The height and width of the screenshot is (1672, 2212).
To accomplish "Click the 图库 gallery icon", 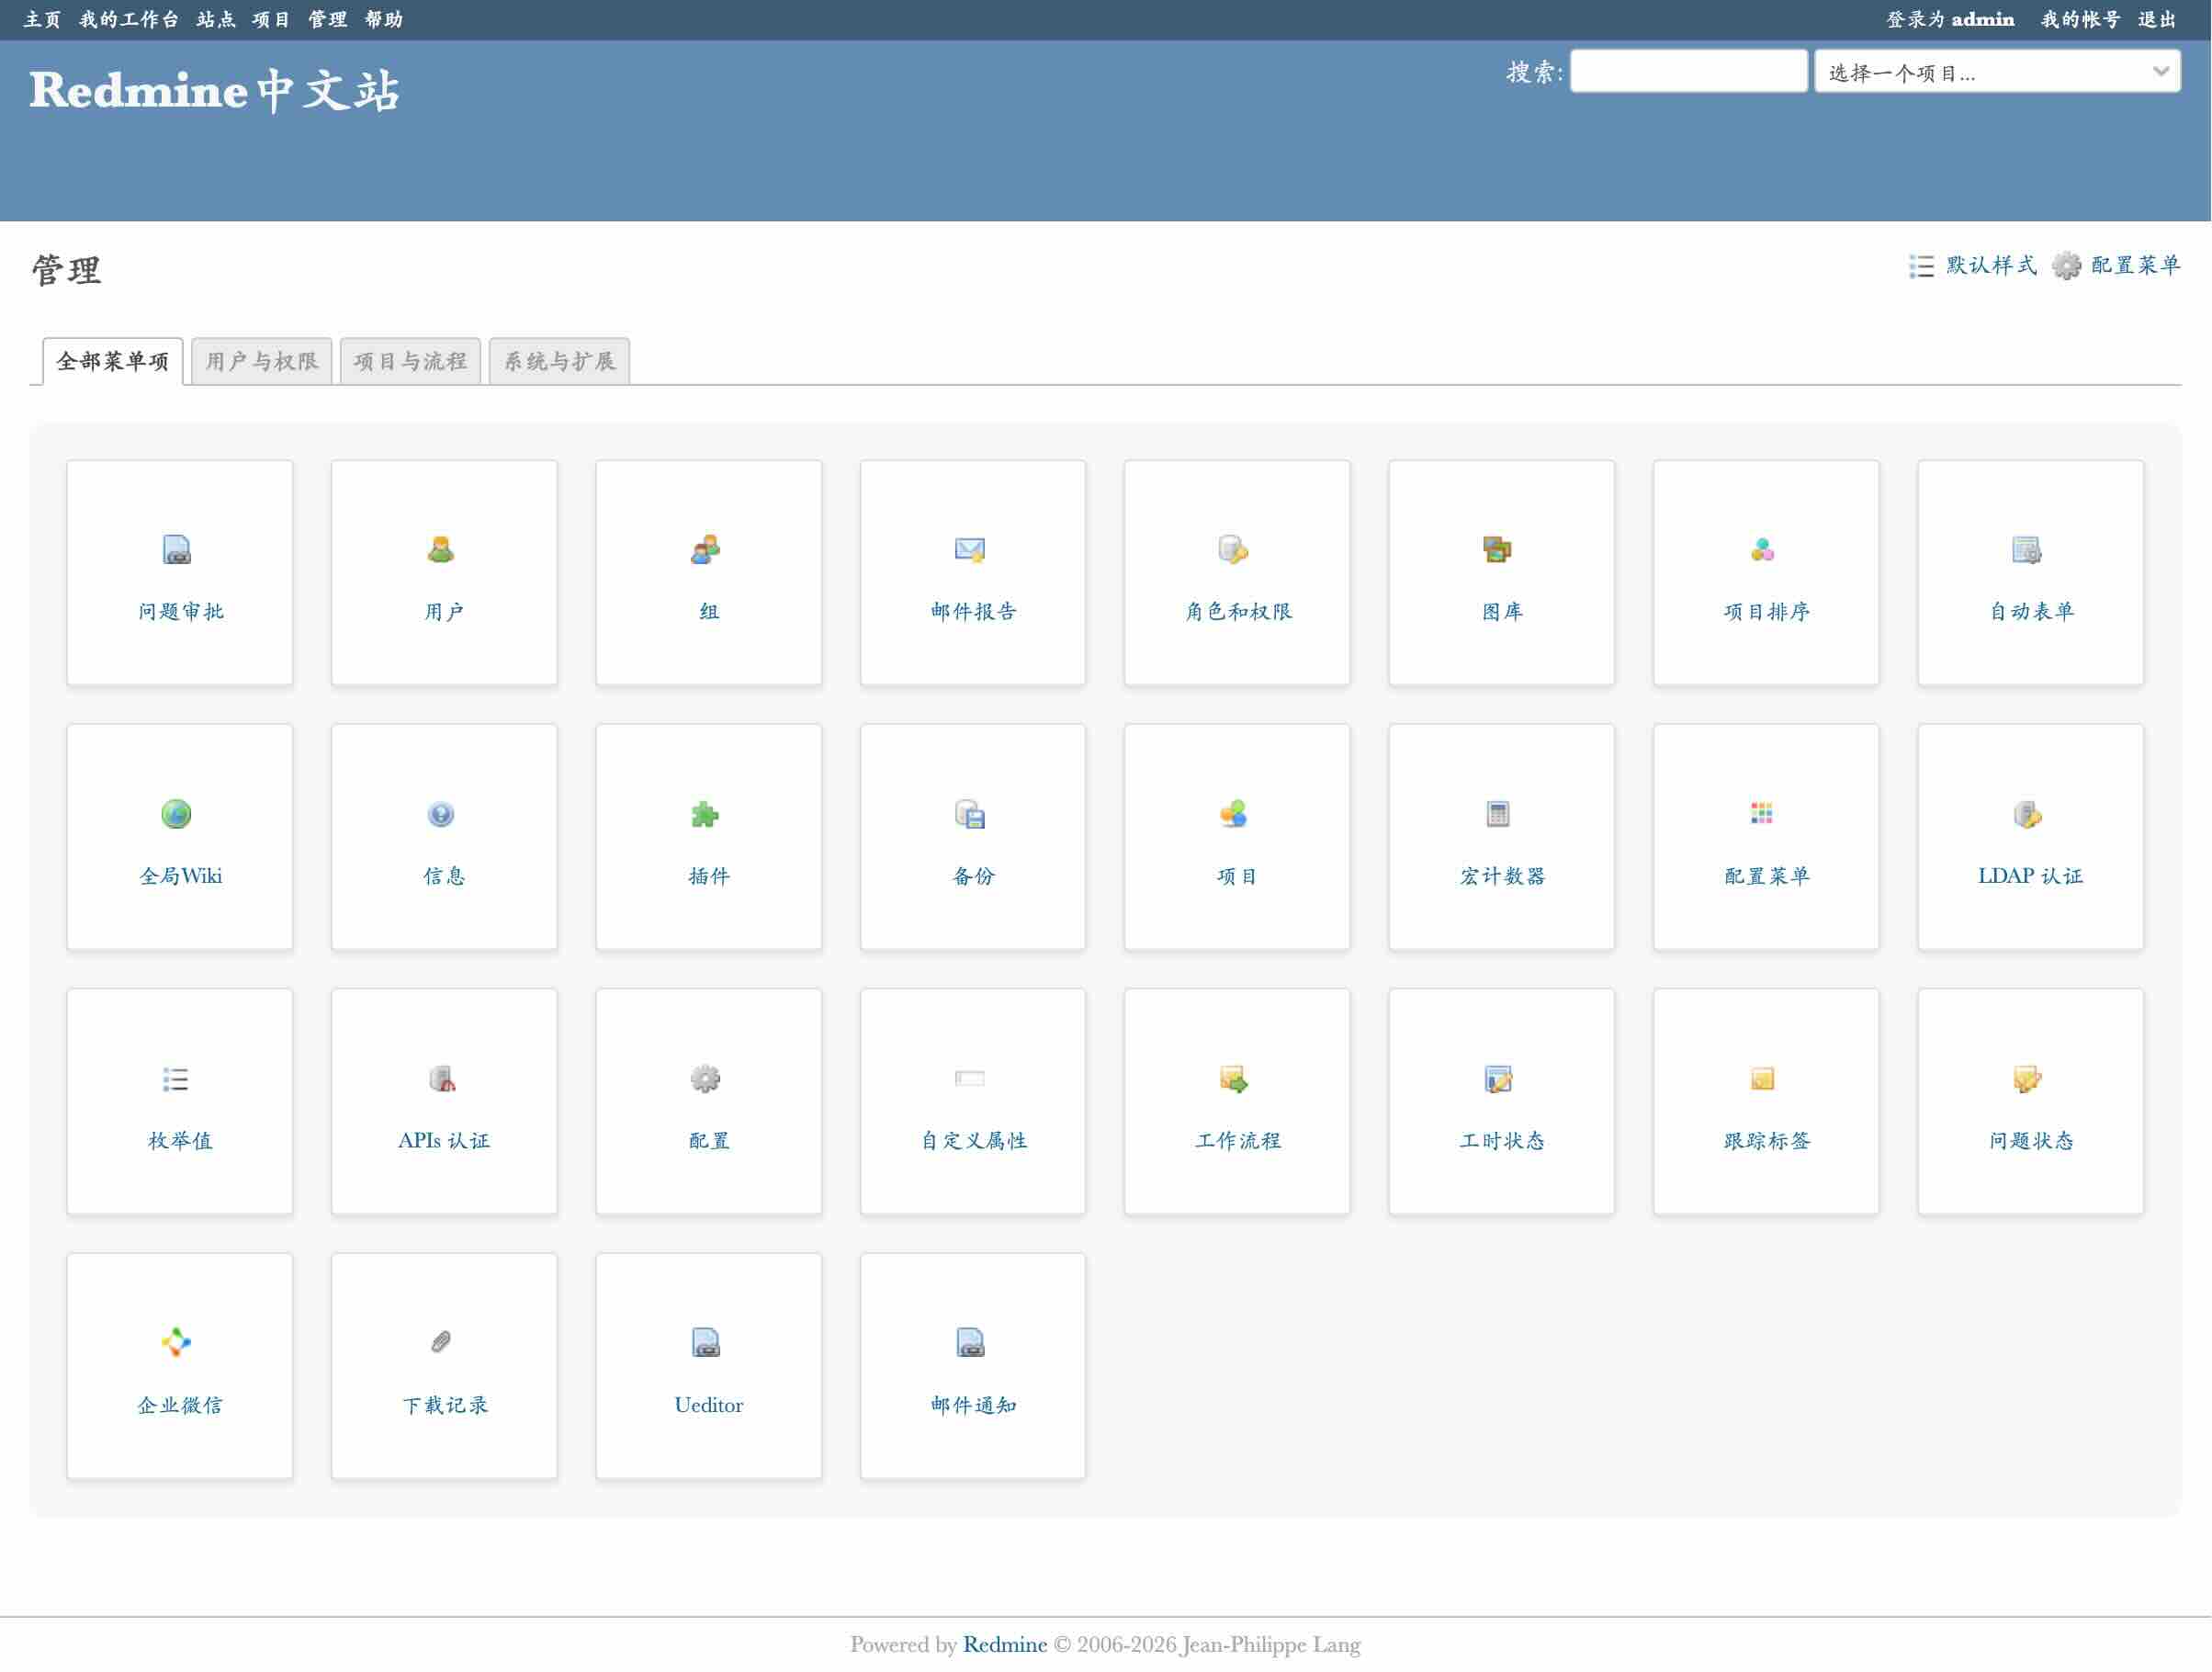I will pyautogui.click(x=1498, y=550).
